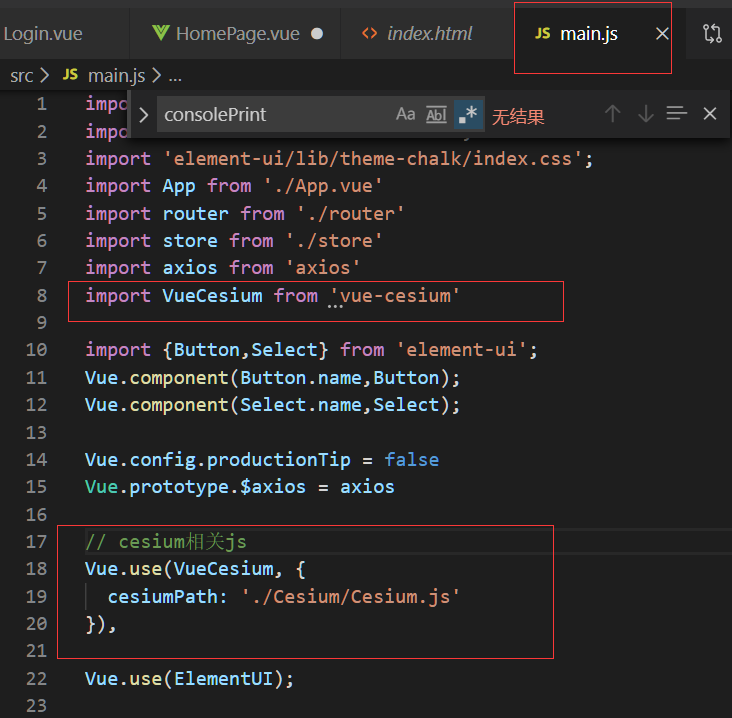Go to next match in find widget

point(645,114)
